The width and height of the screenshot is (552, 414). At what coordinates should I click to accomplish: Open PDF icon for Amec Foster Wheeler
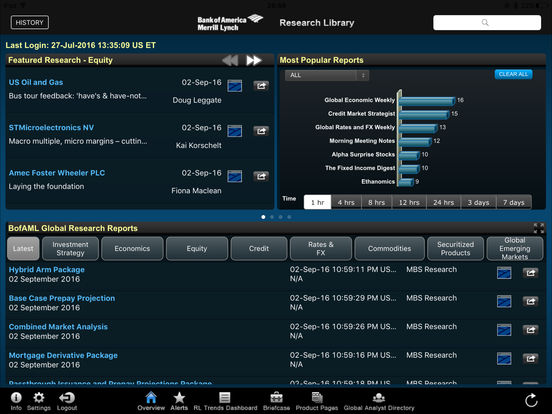[234, 176]
